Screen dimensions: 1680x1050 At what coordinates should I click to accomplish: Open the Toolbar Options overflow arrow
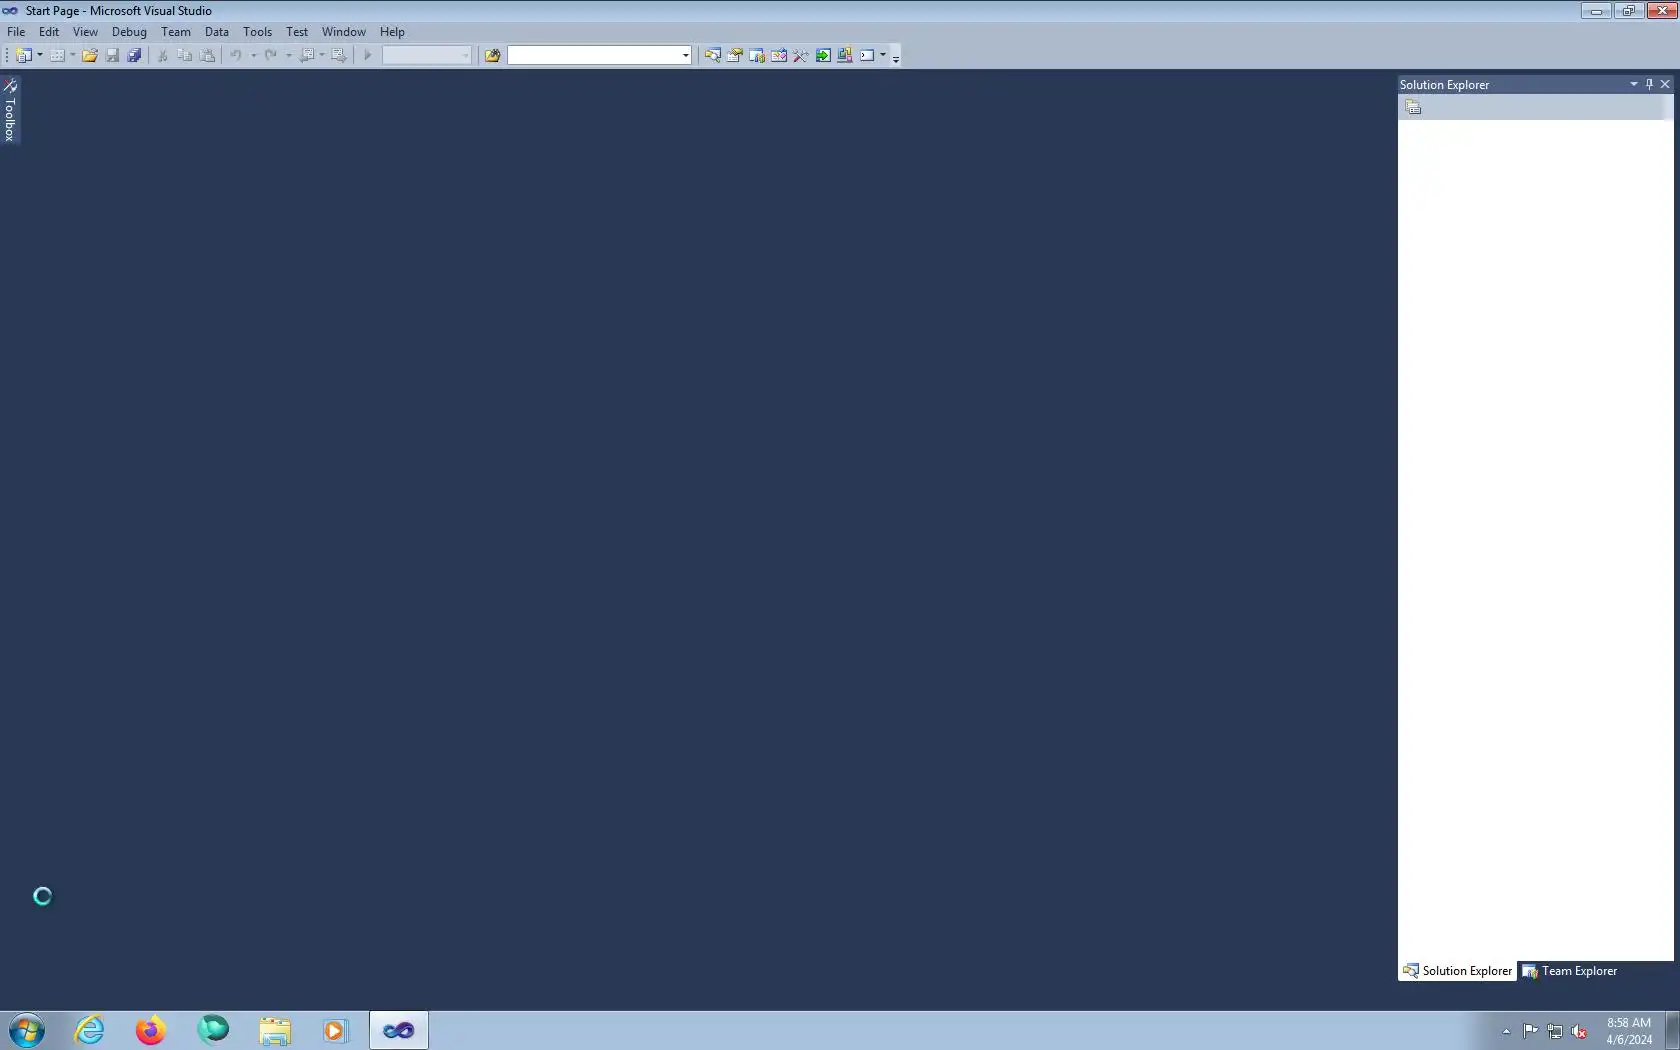(896, 57)
